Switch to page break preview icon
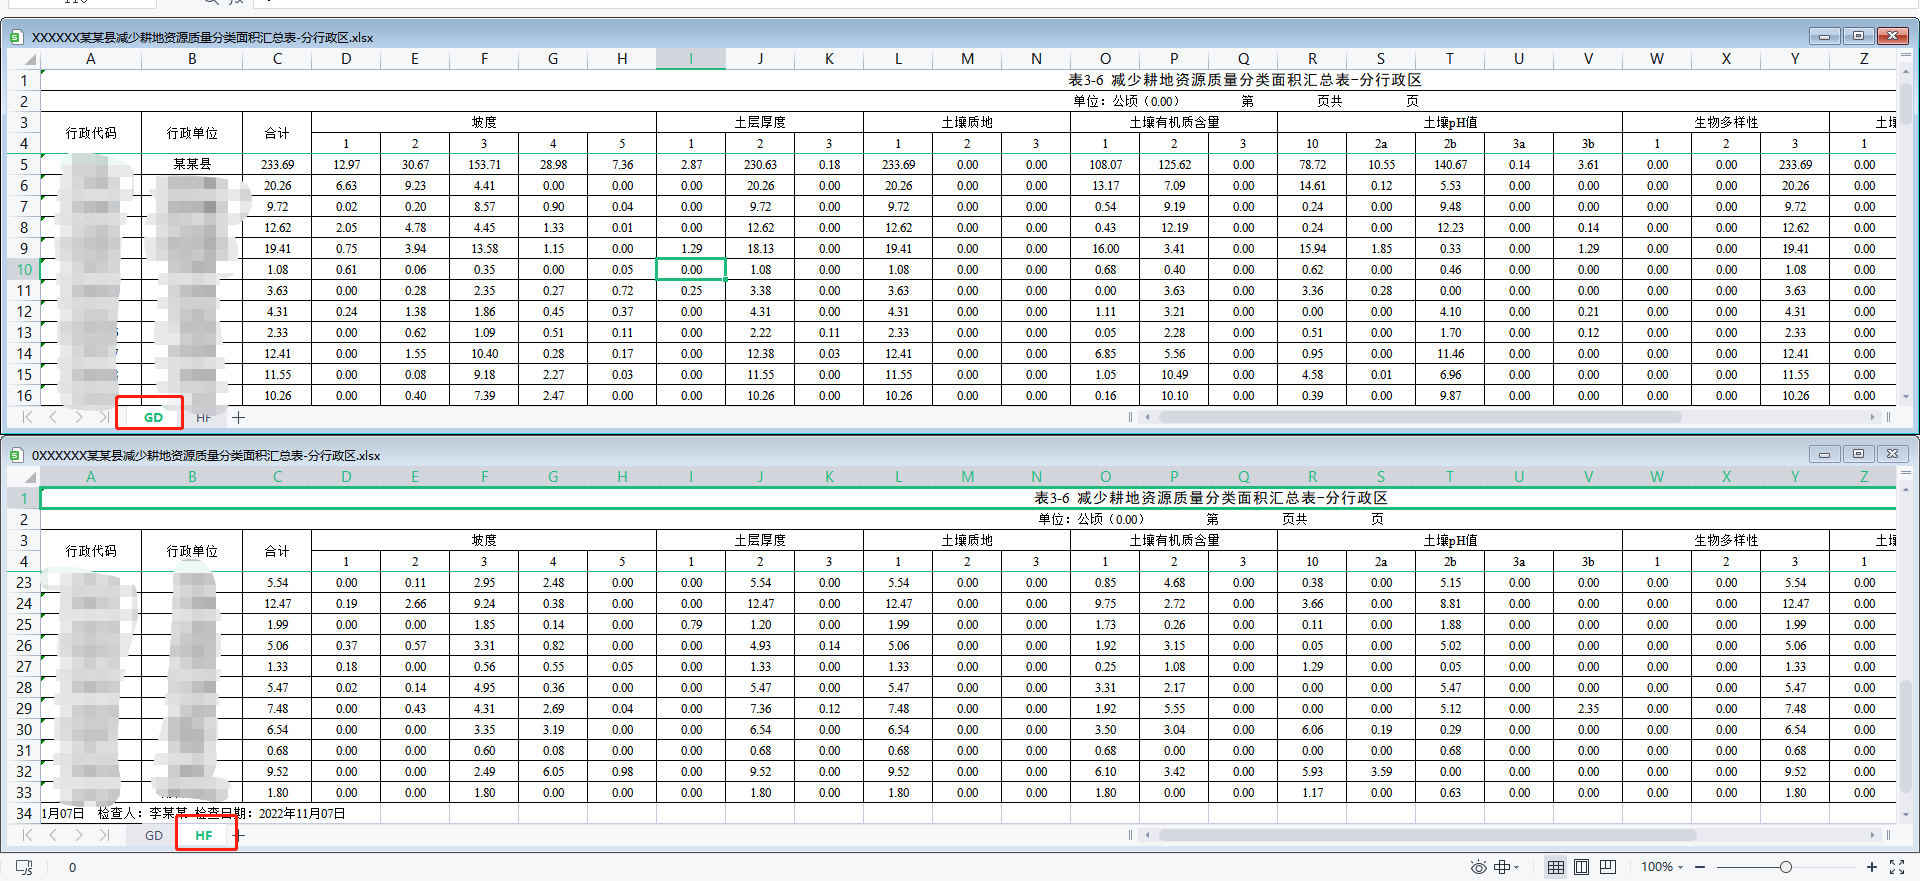The height and width of the screenshot is (881, 1920). tap(1607, 867)
